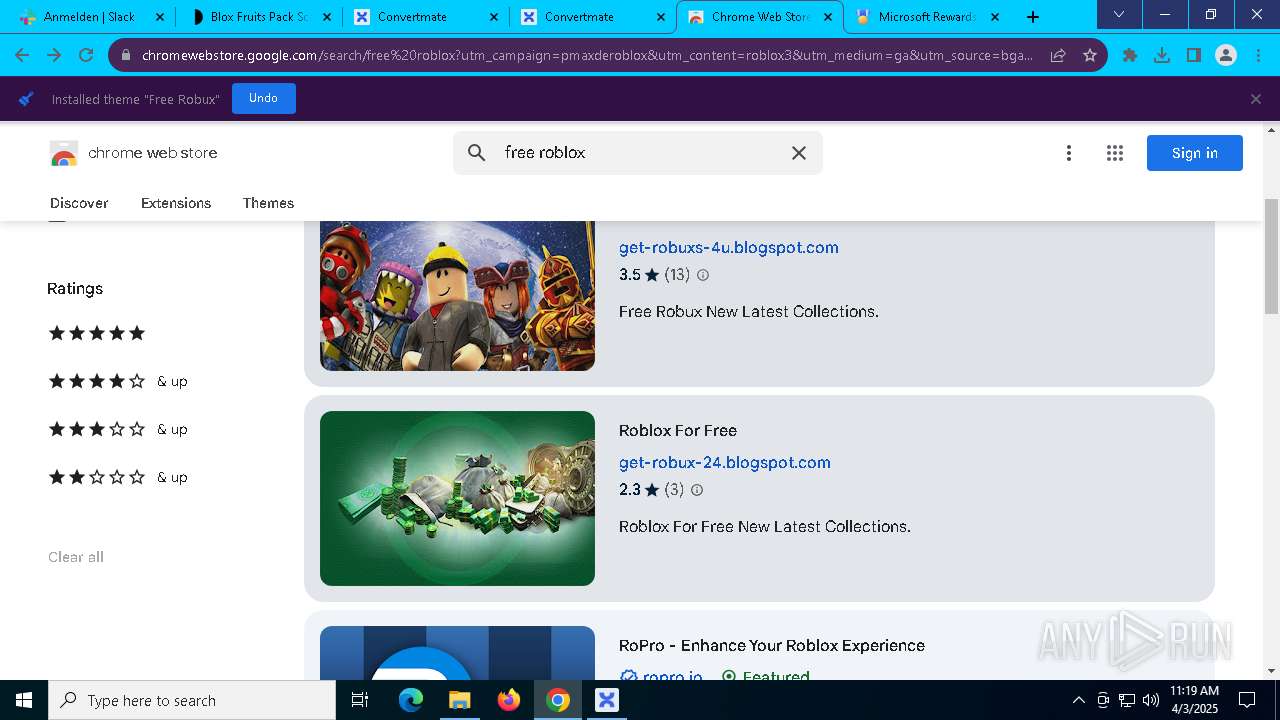Click the Windows taskbar search box
The image size is (1280, 720).
pyautogui.click(x=192, y=700)
